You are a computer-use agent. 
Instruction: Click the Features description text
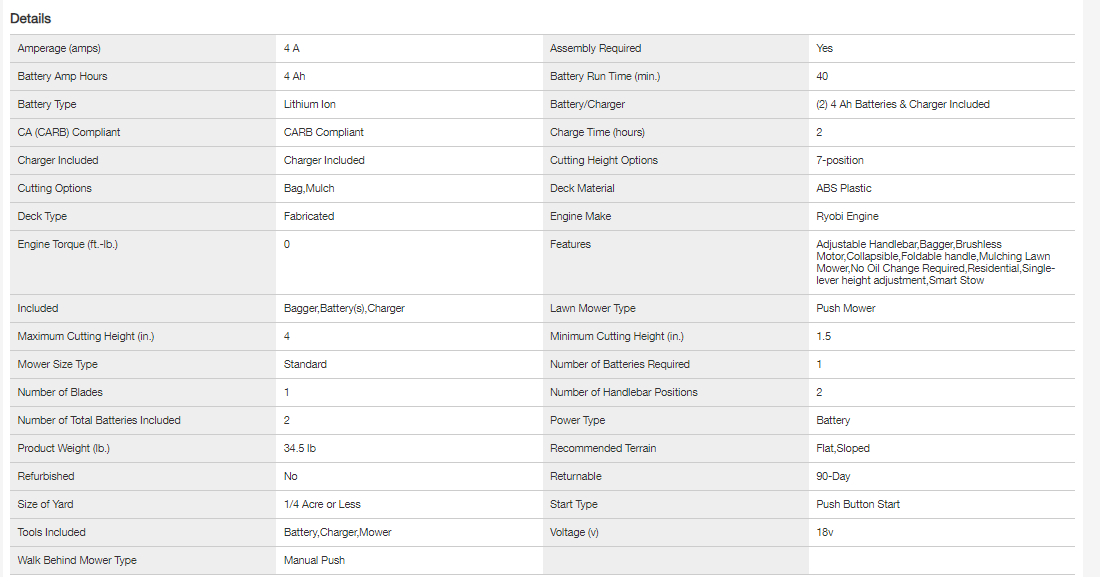(x=935, y=263)
